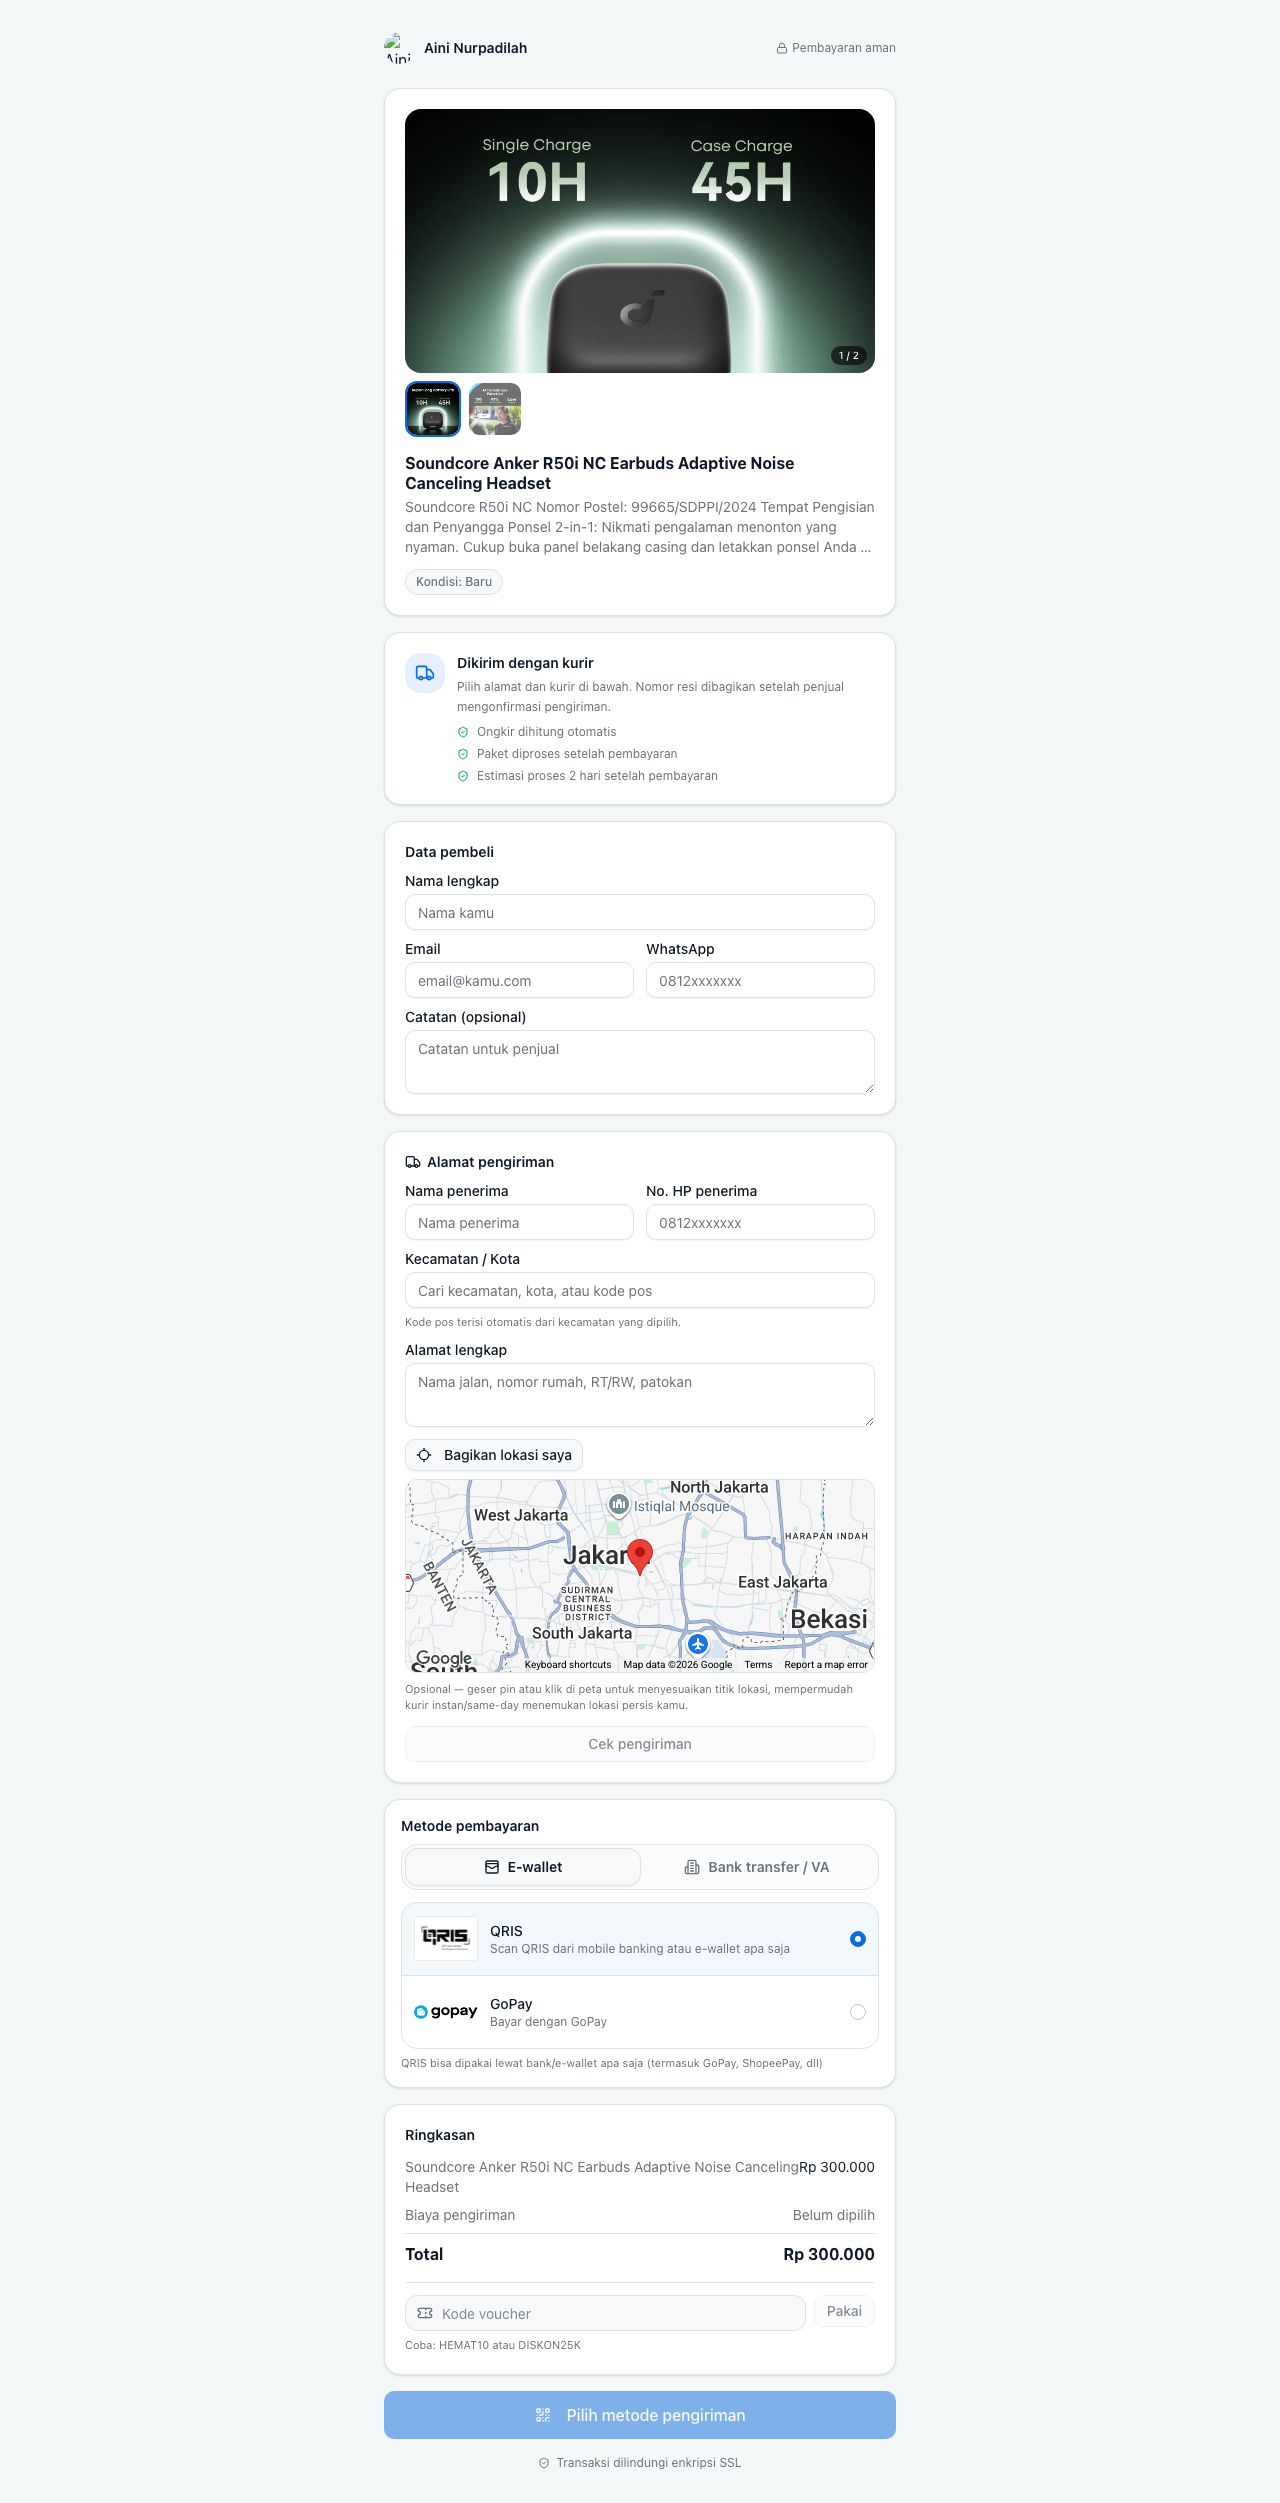
Task: Select the first product thumbnail showing 10H 45H
Action: (433, 409)
